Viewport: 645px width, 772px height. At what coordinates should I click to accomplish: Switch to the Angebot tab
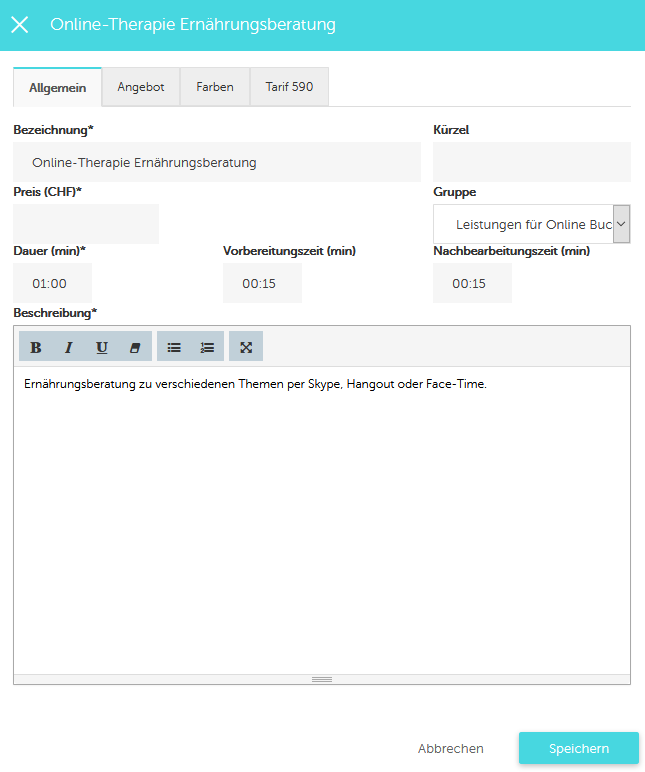(x=140, y=87)
